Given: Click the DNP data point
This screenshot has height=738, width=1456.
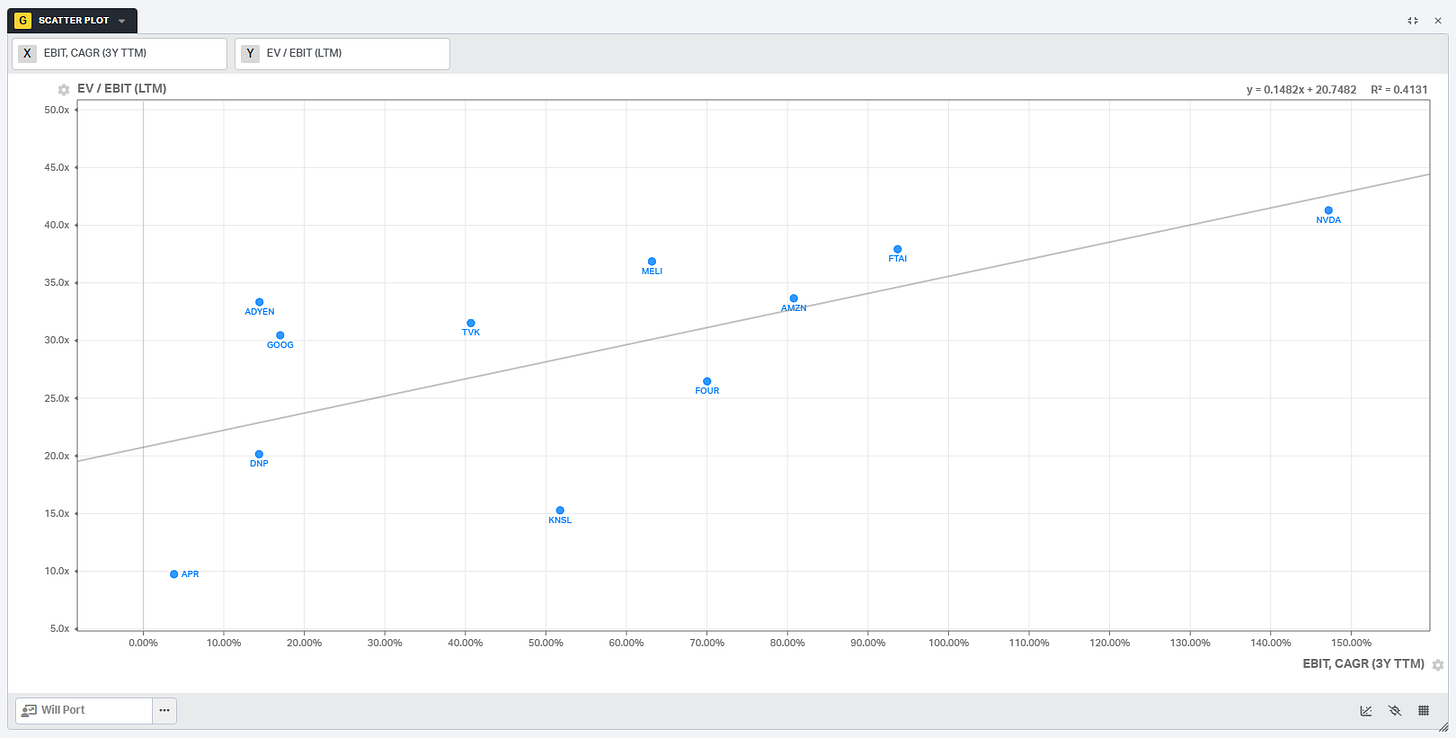Looking at the screenshot, I should (x=259, y=454).
